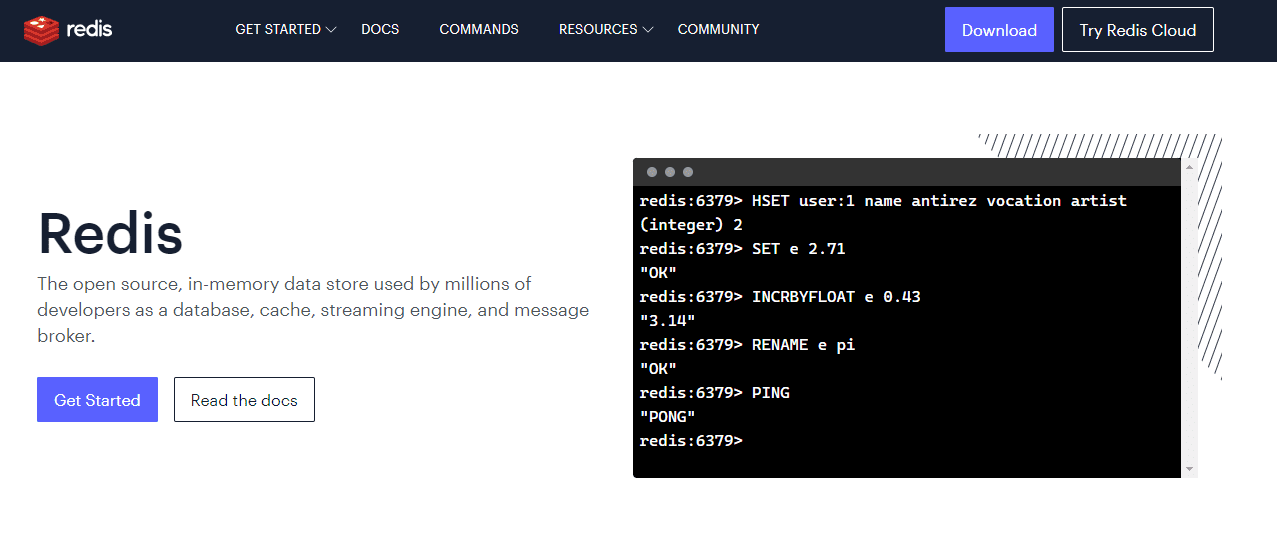Click the "(integer) 2" output line
The height and width of the screenshot is (543, 1277).
[691, 224]
